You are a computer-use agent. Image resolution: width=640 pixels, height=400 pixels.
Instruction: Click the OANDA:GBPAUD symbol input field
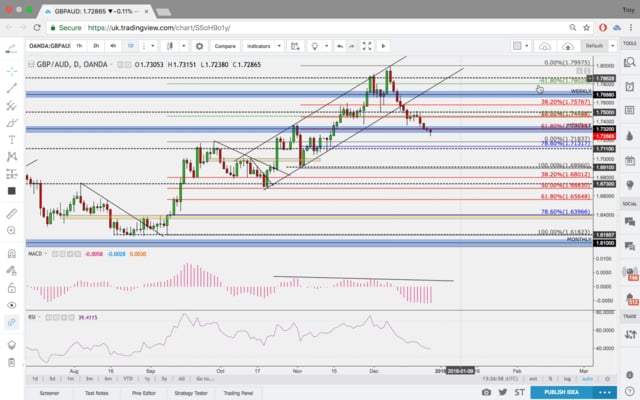coord(50,45)
